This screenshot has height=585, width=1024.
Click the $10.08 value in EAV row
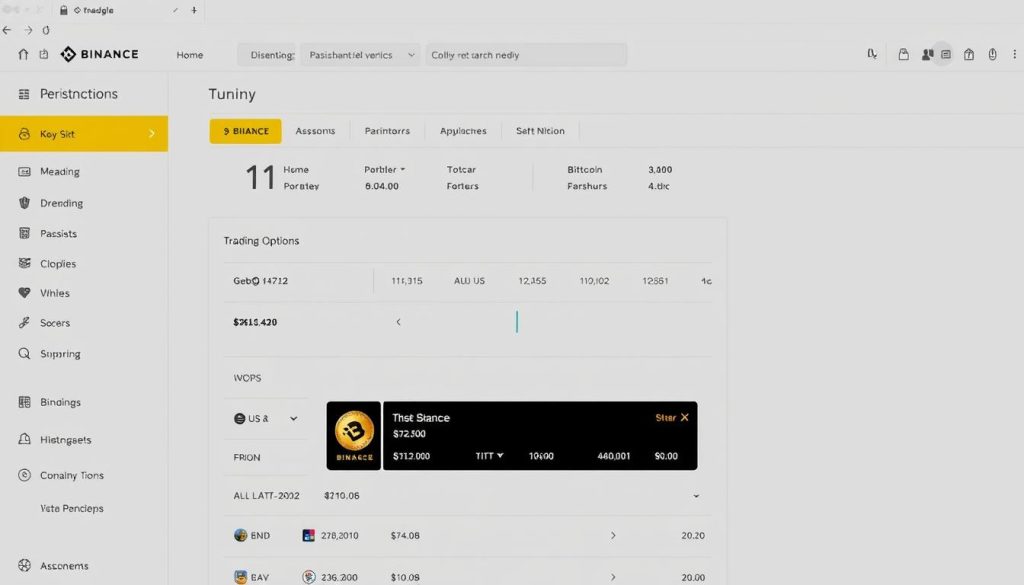(405, 577)
